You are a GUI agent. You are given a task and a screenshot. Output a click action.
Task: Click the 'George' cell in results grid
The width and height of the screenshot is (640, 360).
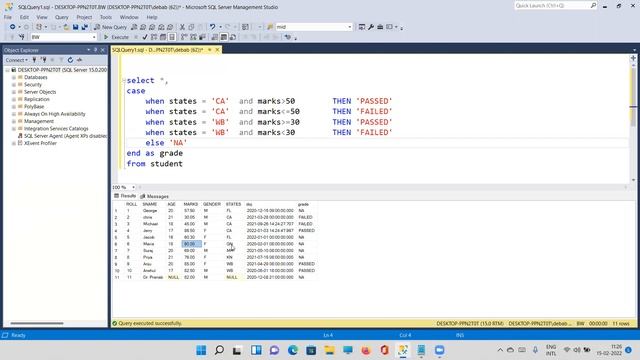point(150,211)
